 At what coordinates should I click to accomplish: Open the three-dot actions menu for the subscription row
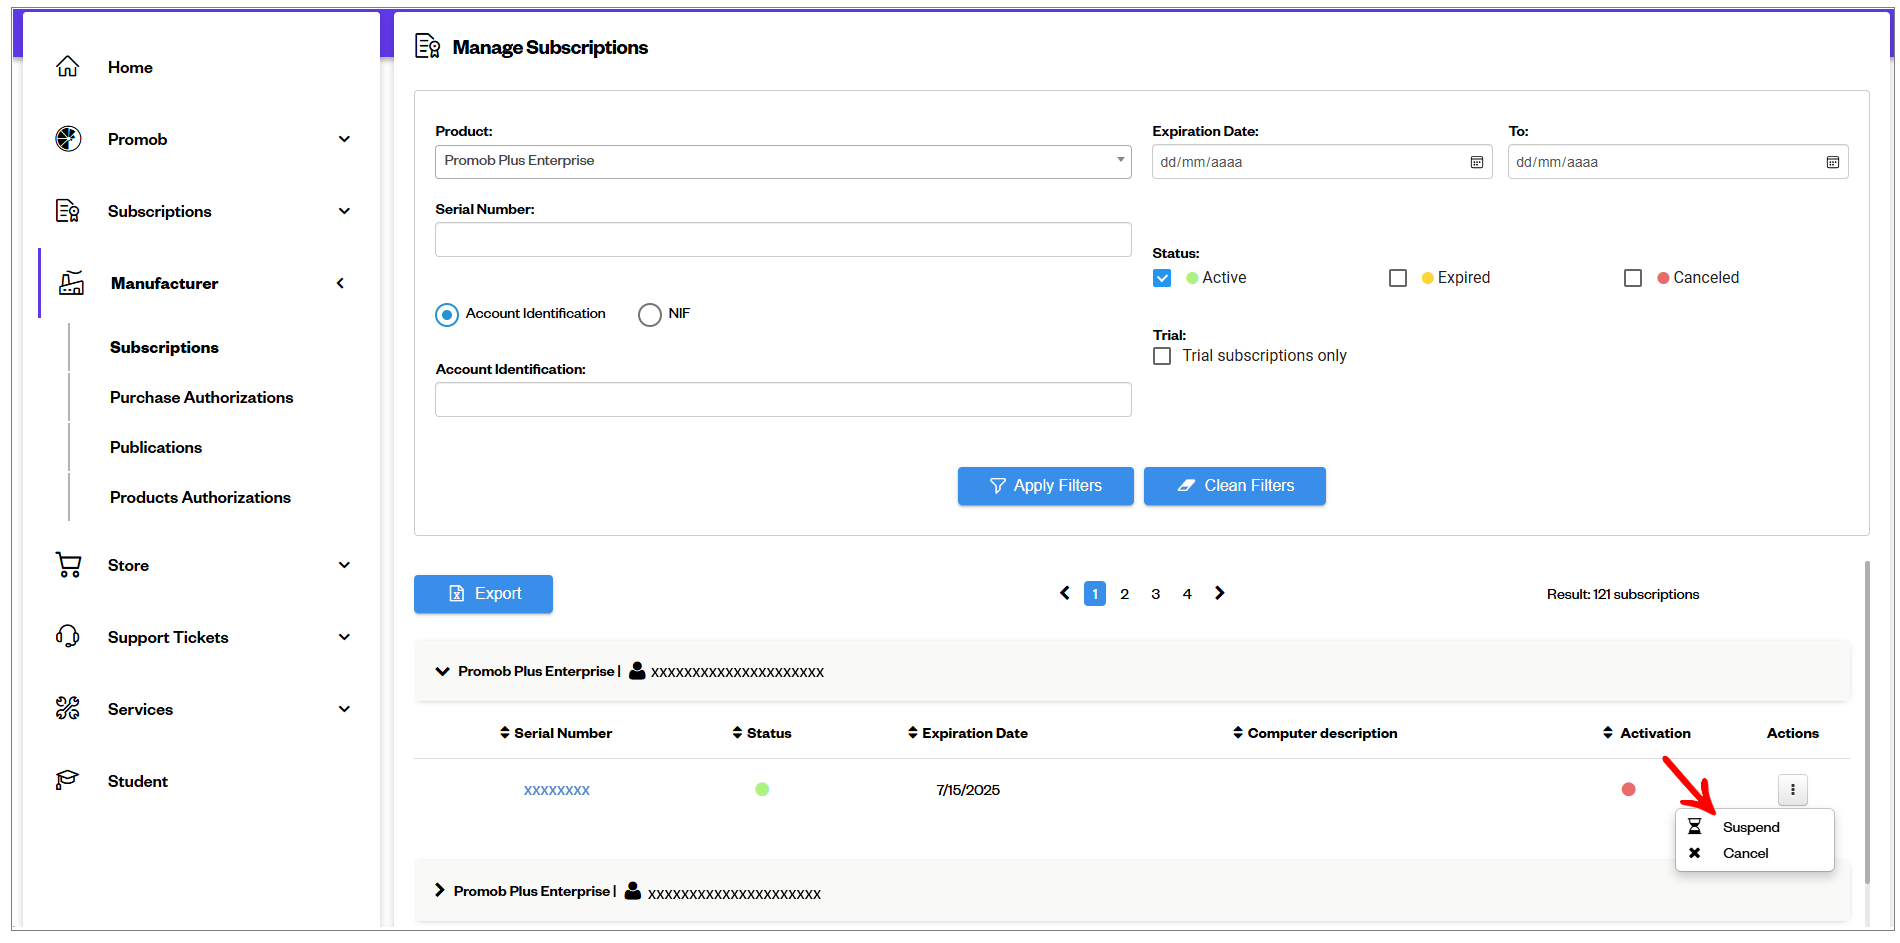pos(1792,790)
